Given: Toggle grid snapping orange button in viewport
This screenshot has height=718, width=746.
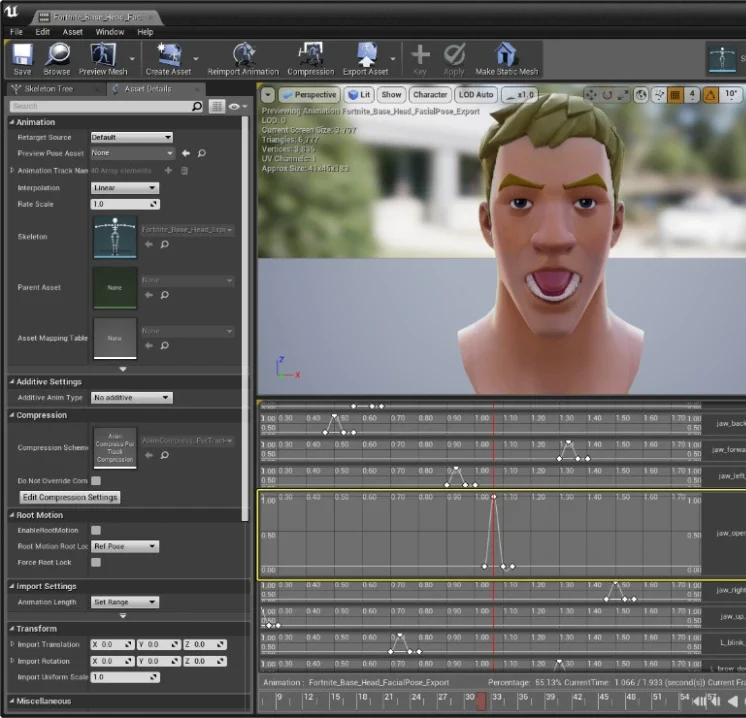Looking at the screenshot, I should click(x=675, y=95).
